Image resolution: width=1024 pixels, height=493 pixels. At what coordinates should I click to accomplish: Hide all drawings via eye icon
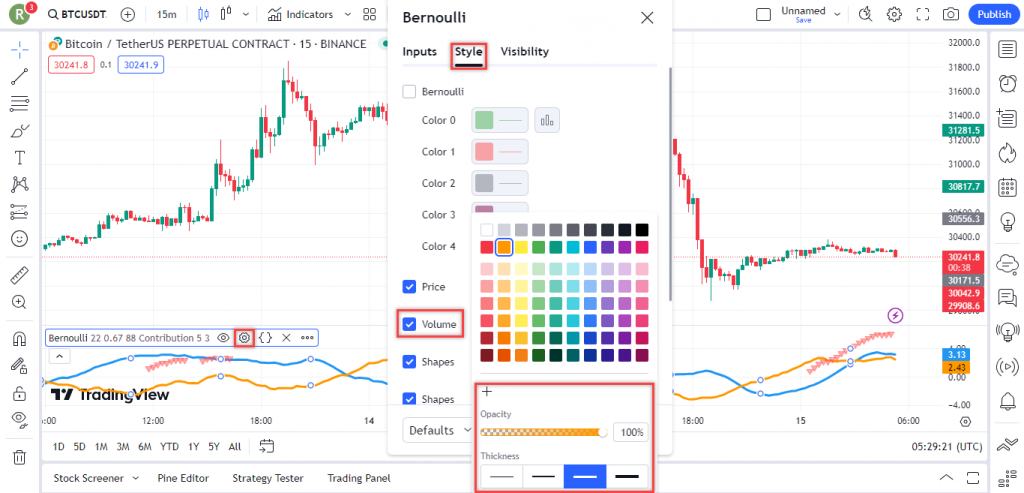(x=20, y=420)
